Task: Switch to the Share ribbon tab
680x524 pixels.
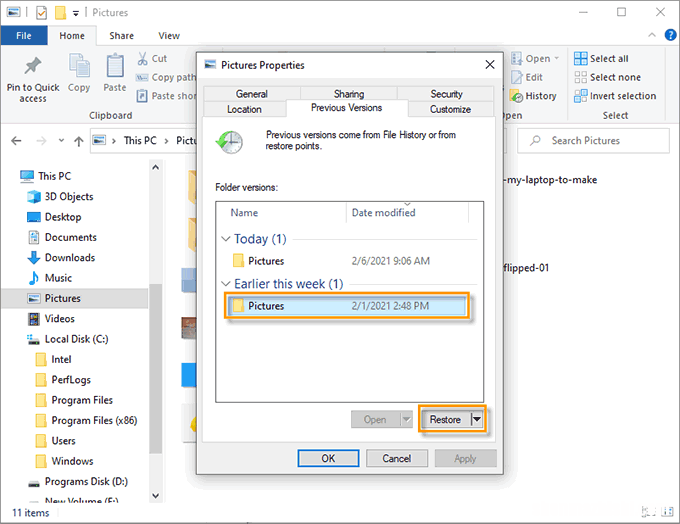Action: tap(121, 36)
